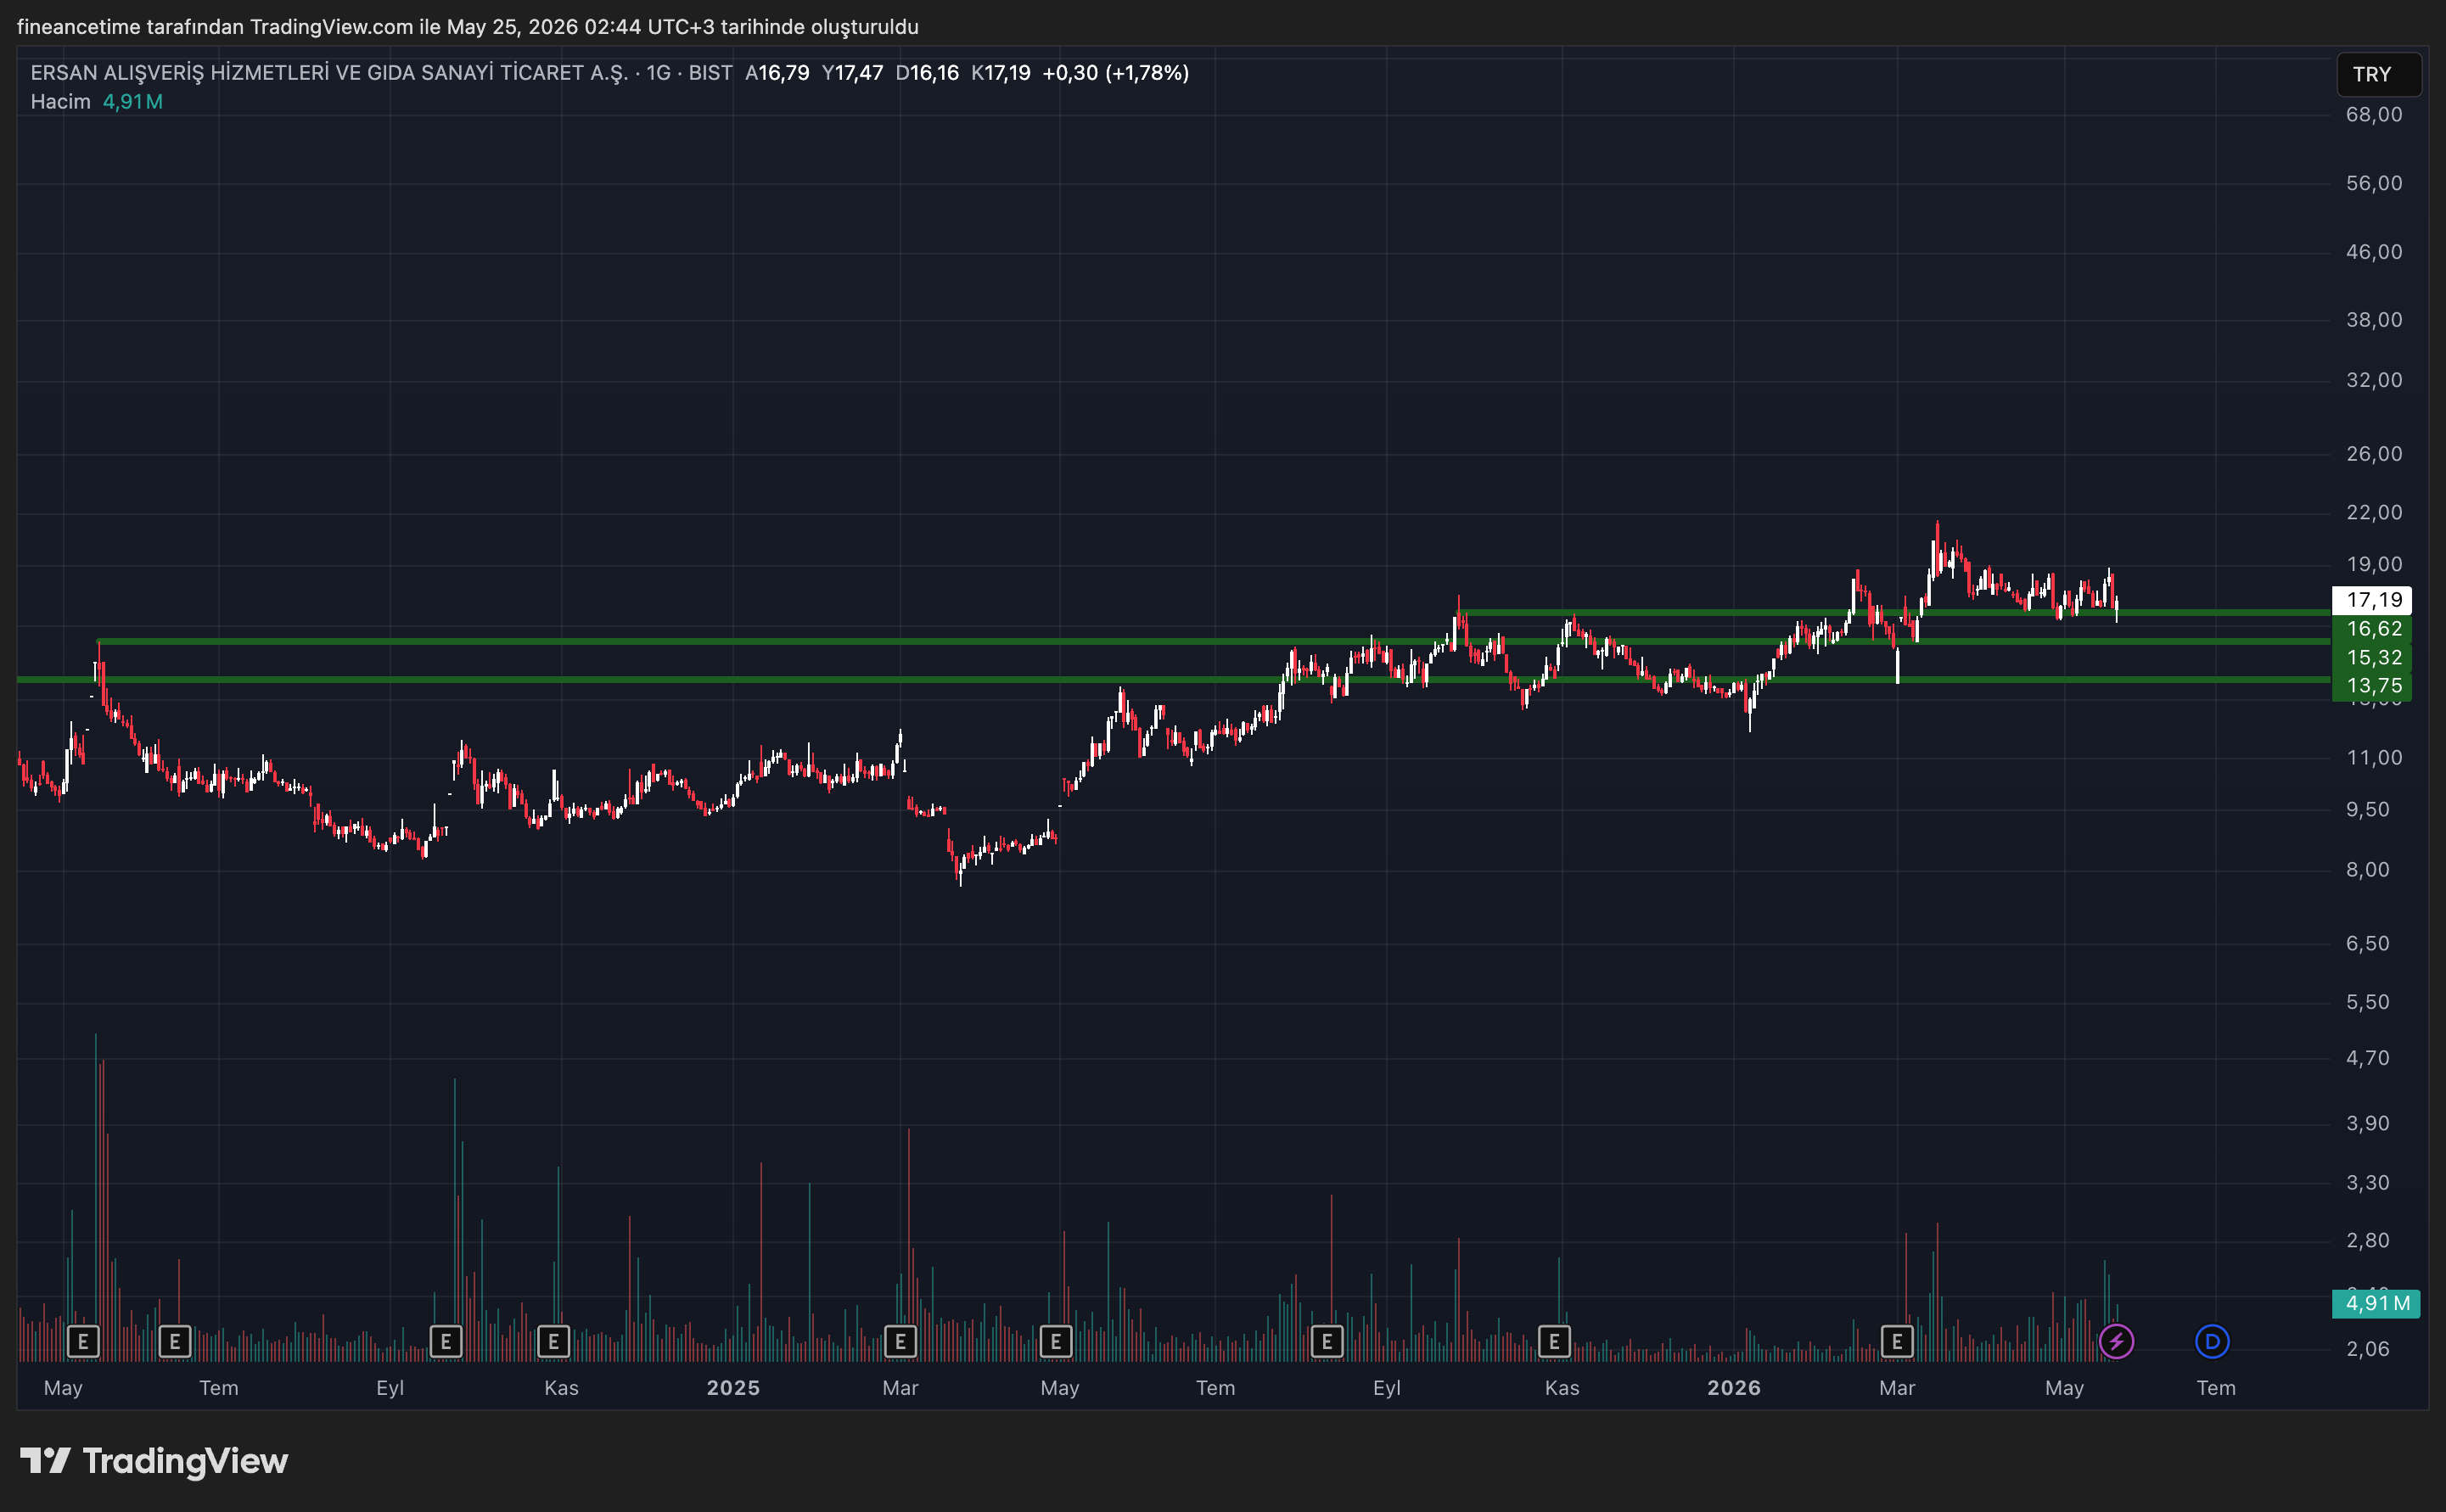Click the 38,00 price axis label

[2374, 320]
